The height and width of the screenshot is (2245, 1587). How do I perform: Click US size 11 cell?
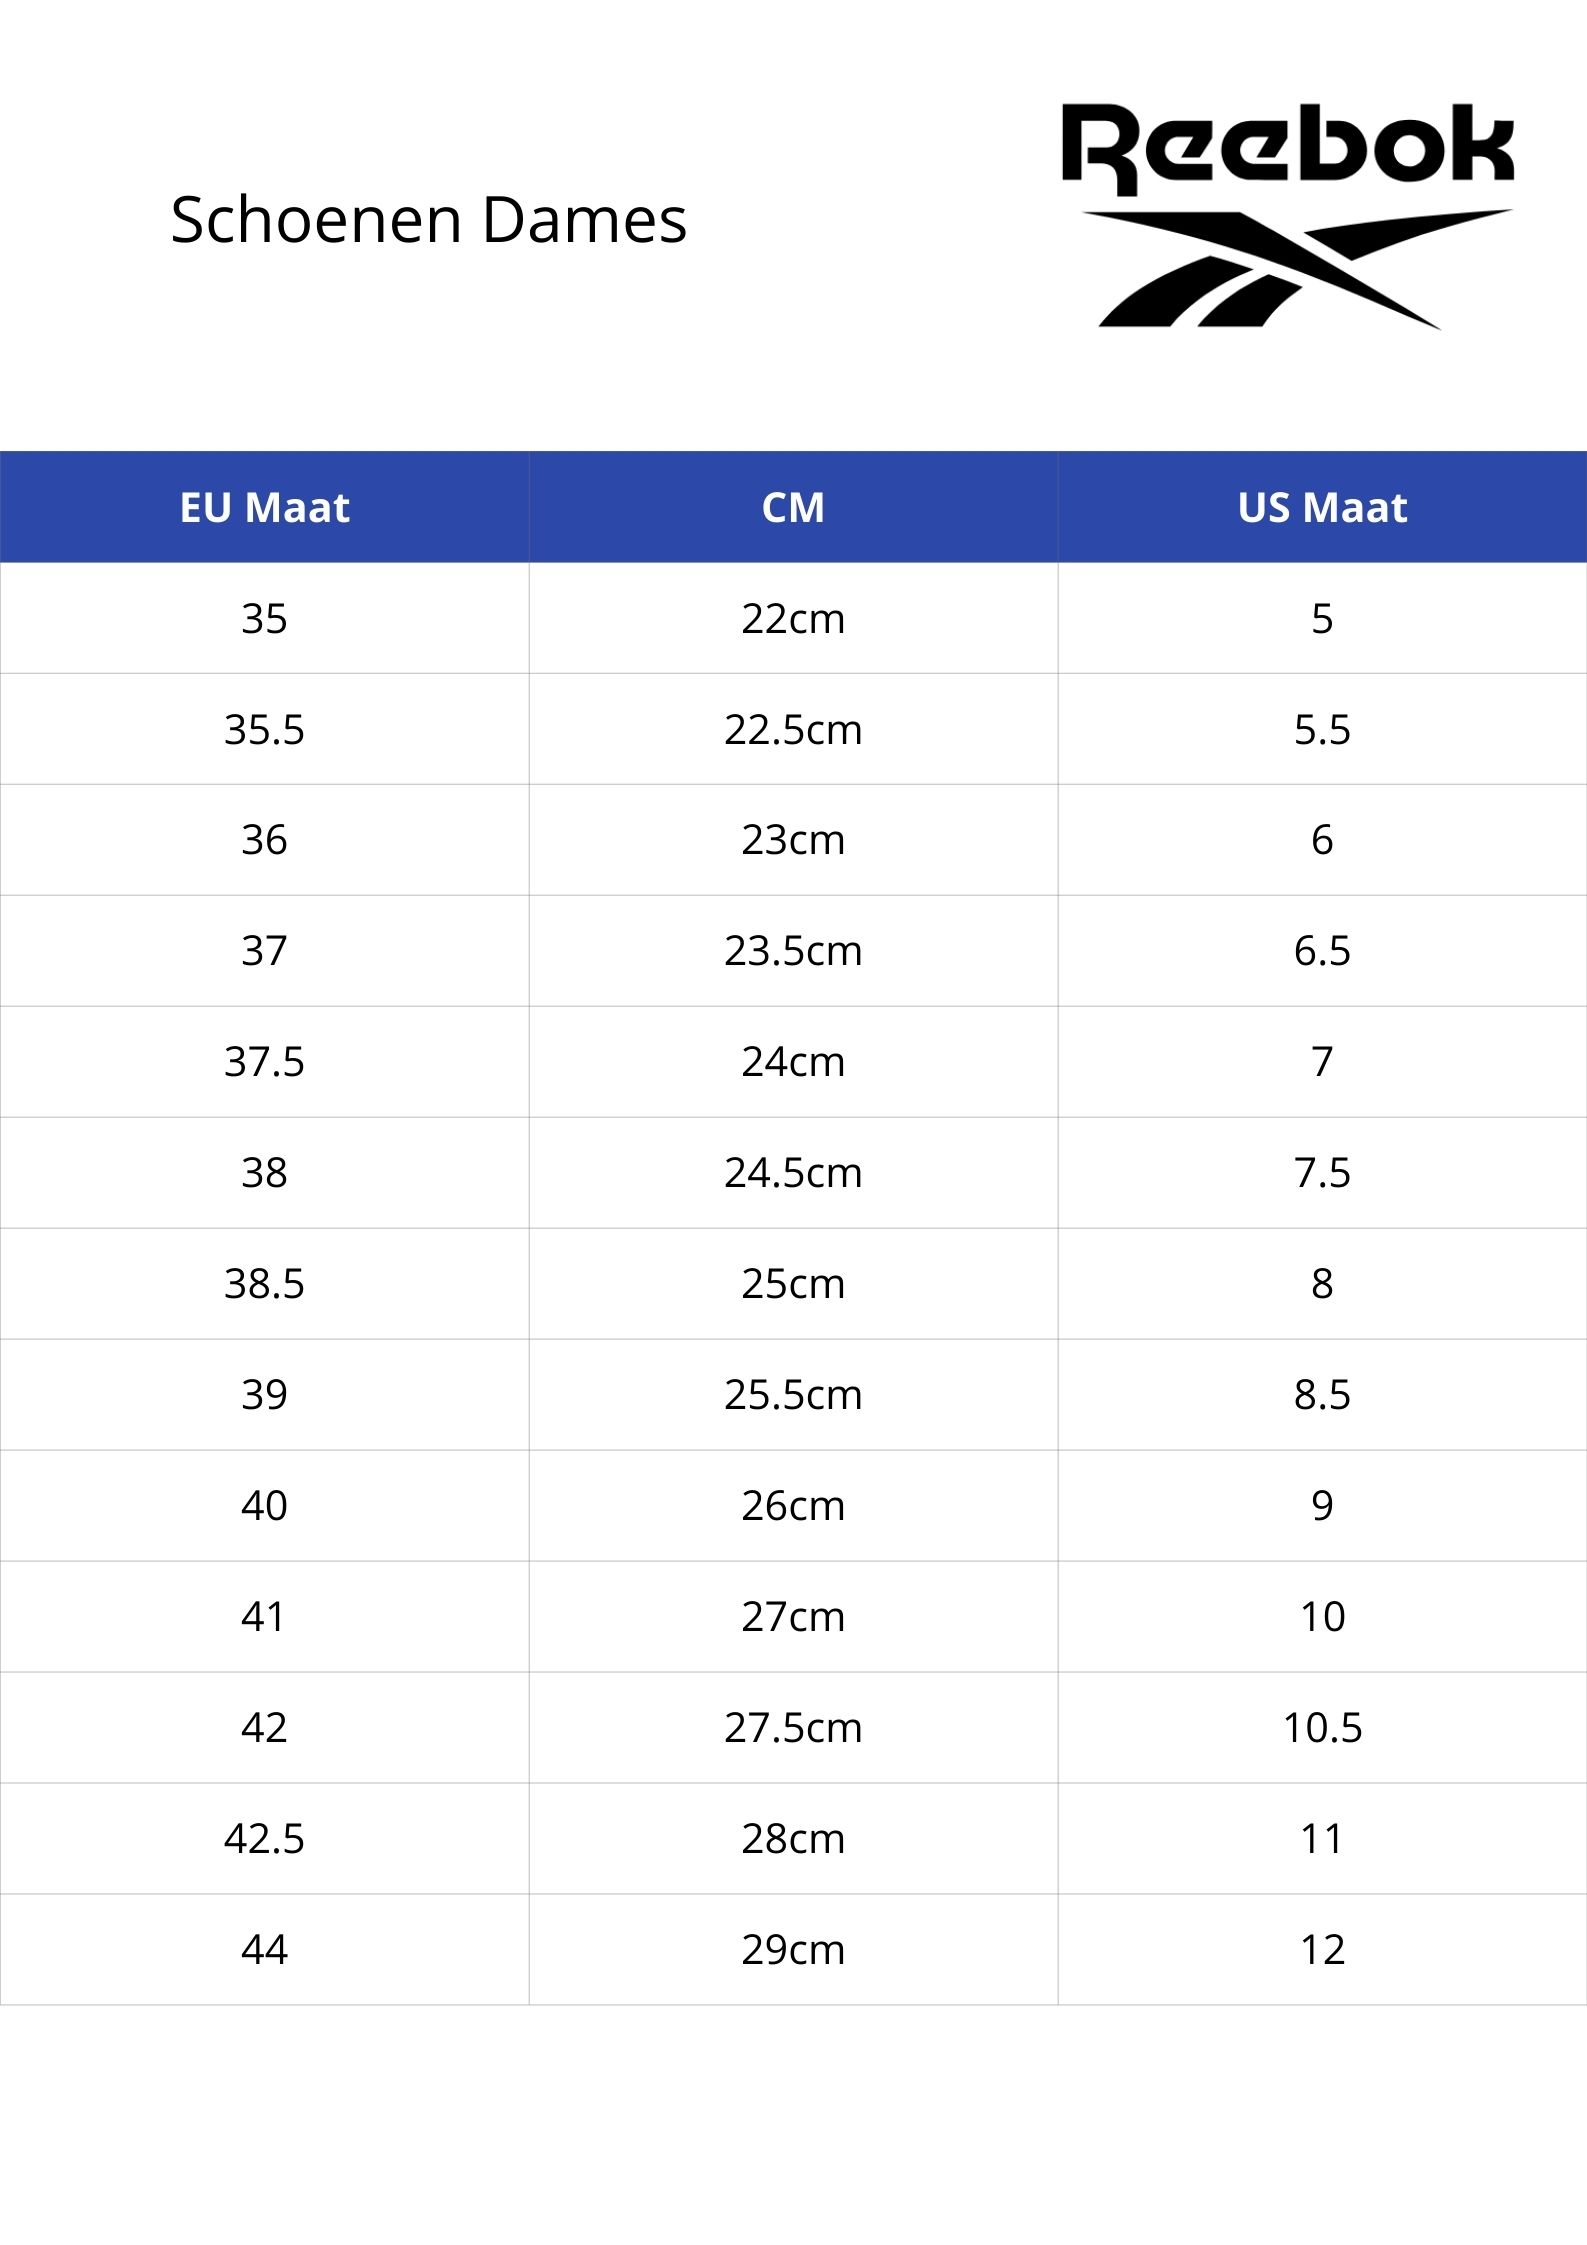(x=1322, y=1839)
